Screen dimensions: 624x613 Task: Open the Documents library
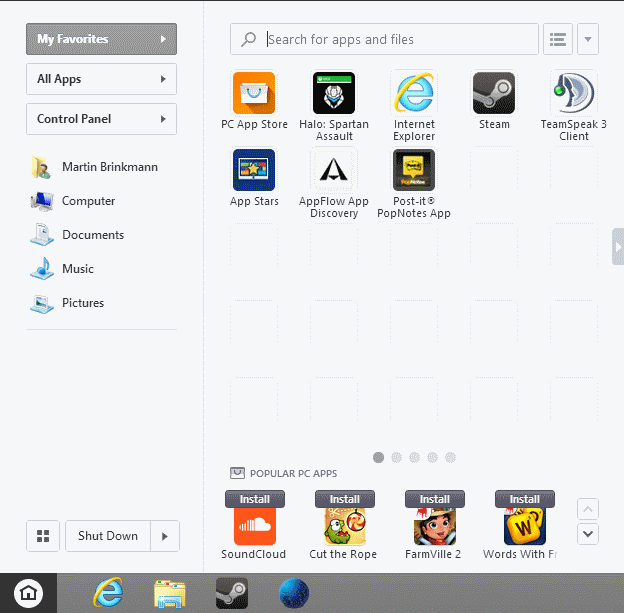77,235
